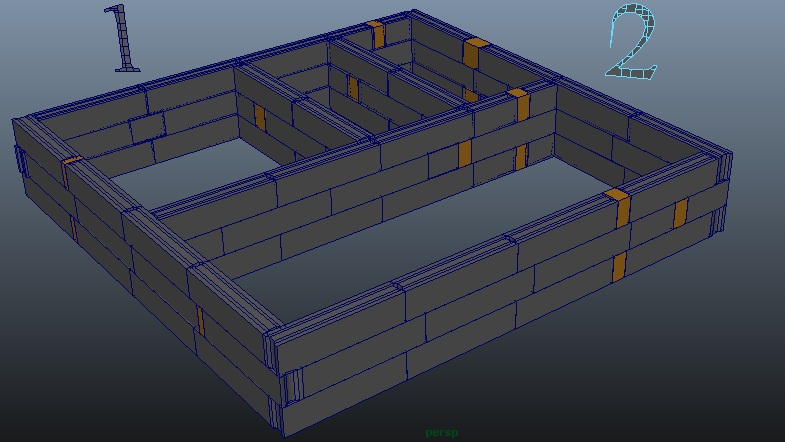Viewport: 785px width, 442px height.
Task: Select the gray number 1 mesh
Action: point(125,42)
